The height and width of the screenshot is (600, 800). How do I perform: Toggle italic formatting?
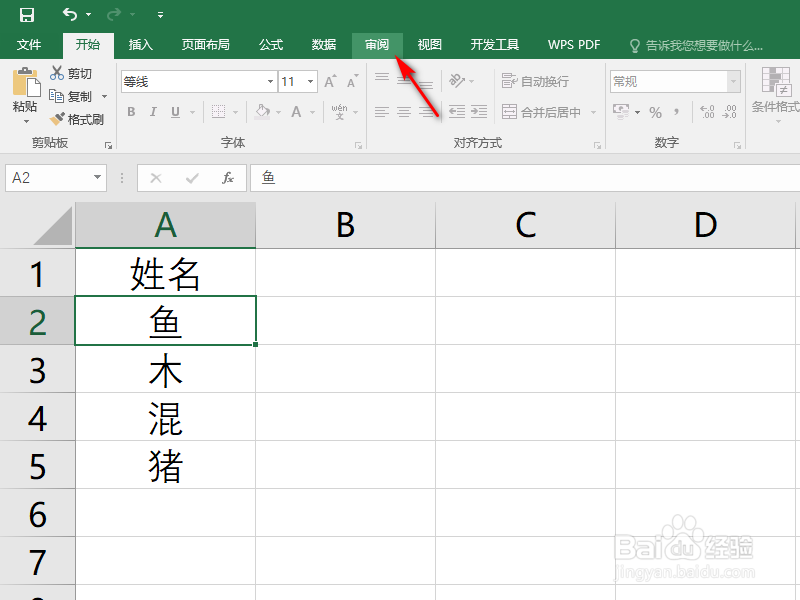153,111
